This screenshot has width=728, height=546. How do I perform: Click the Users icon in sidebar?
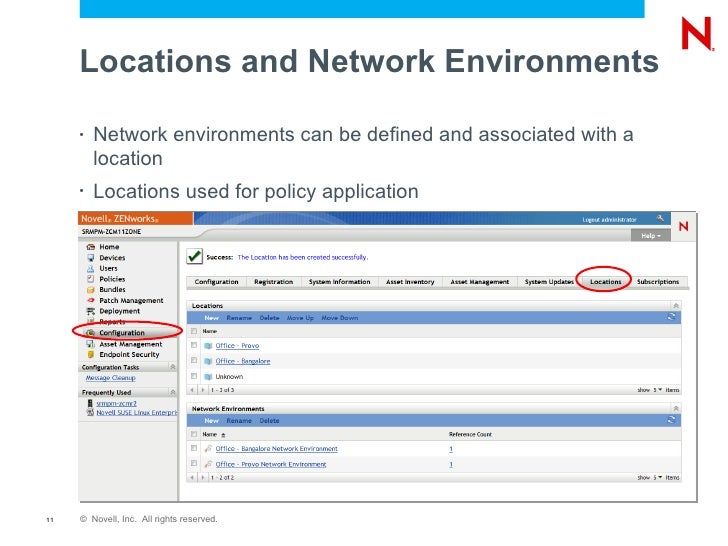[x=91, y=268]
